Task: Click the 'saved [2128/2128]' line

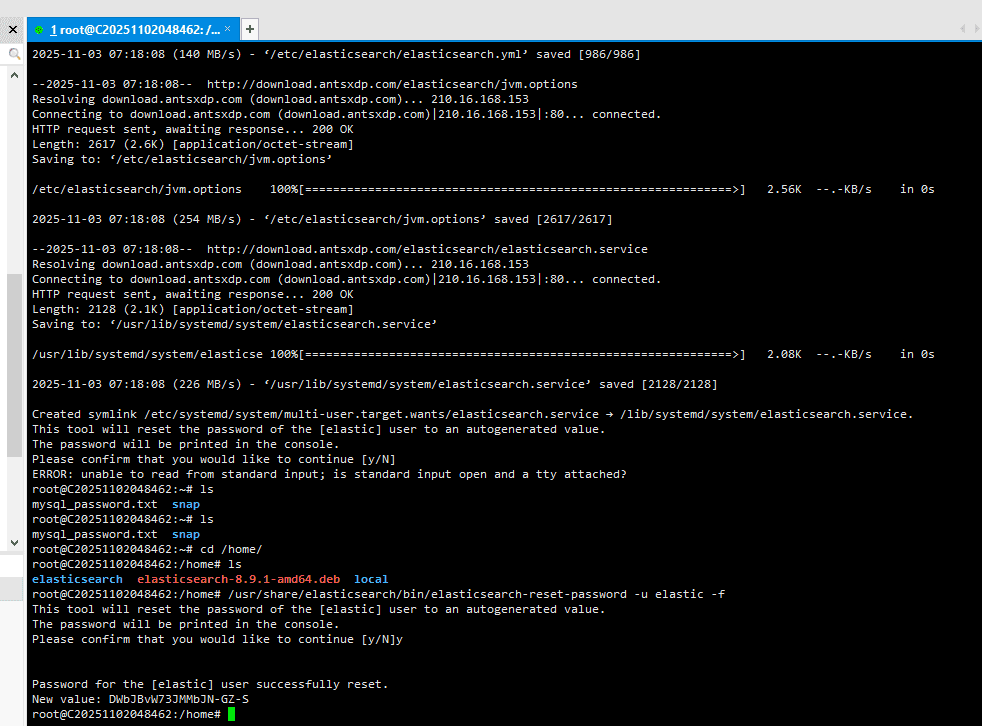Action: [375, 385]
